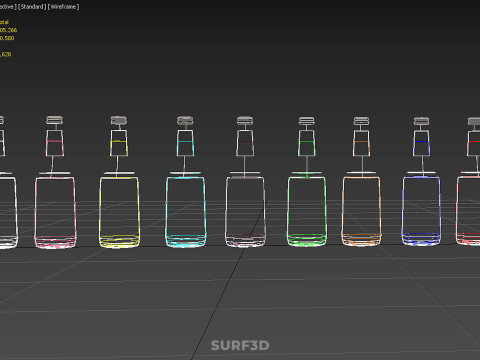480x360 pixels.
Task: Open the [Standard] viewport shading menu
Action: pyautogui.click(x=32, y=7)
